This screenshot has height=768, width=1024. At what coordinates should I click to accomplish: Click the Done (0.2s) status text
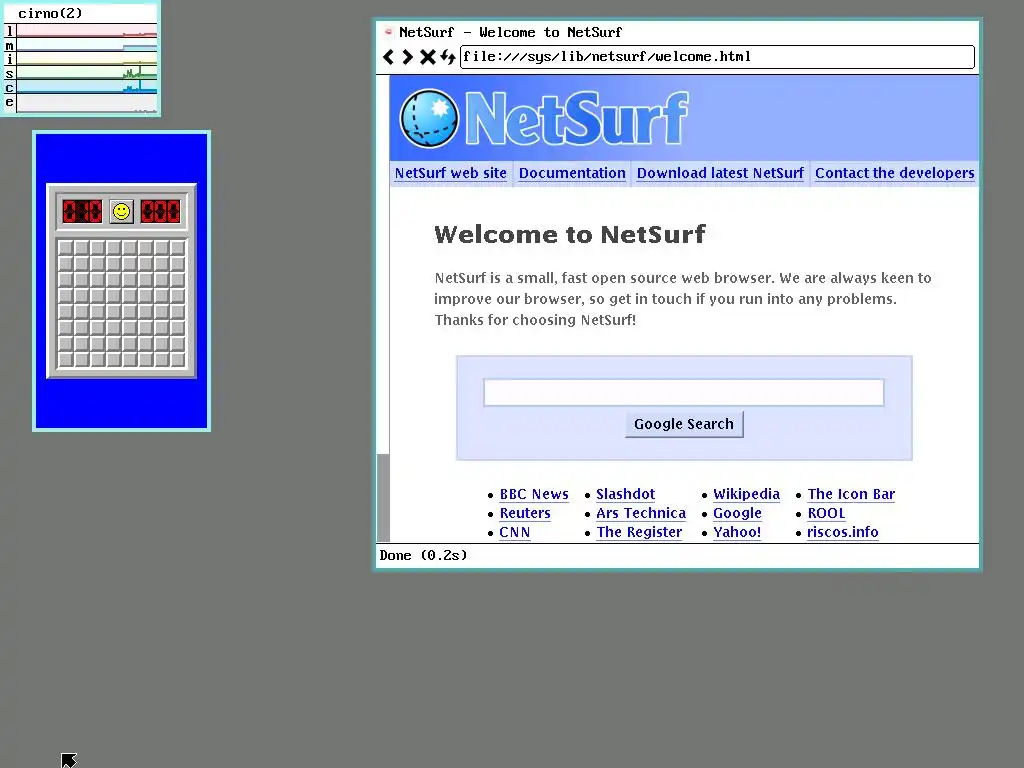click(424, 556)
